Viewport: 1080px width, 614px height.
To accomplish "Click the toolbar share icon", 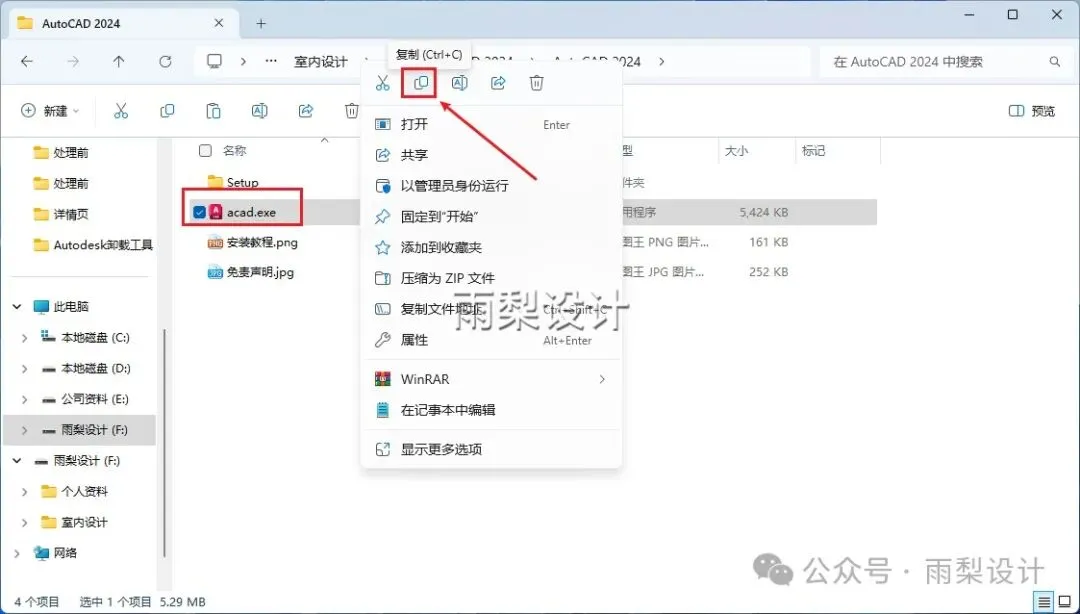I will point(306,111).
